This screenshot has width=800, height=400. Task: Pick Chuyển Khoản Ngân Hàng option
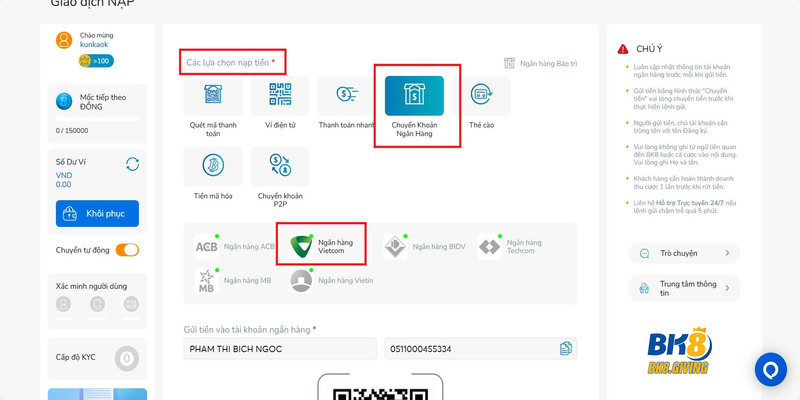pyautogui.click(x=414, y=96)
